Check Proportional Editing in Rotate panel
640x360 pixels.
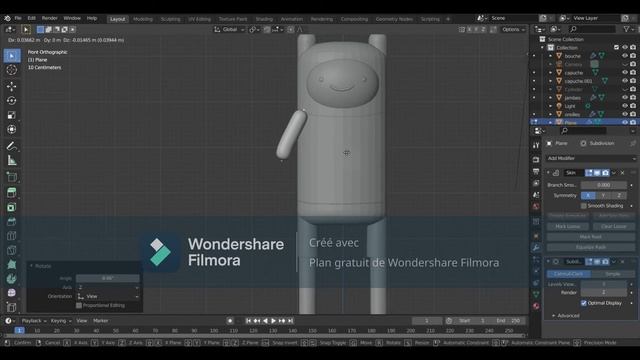click(79, 305)
